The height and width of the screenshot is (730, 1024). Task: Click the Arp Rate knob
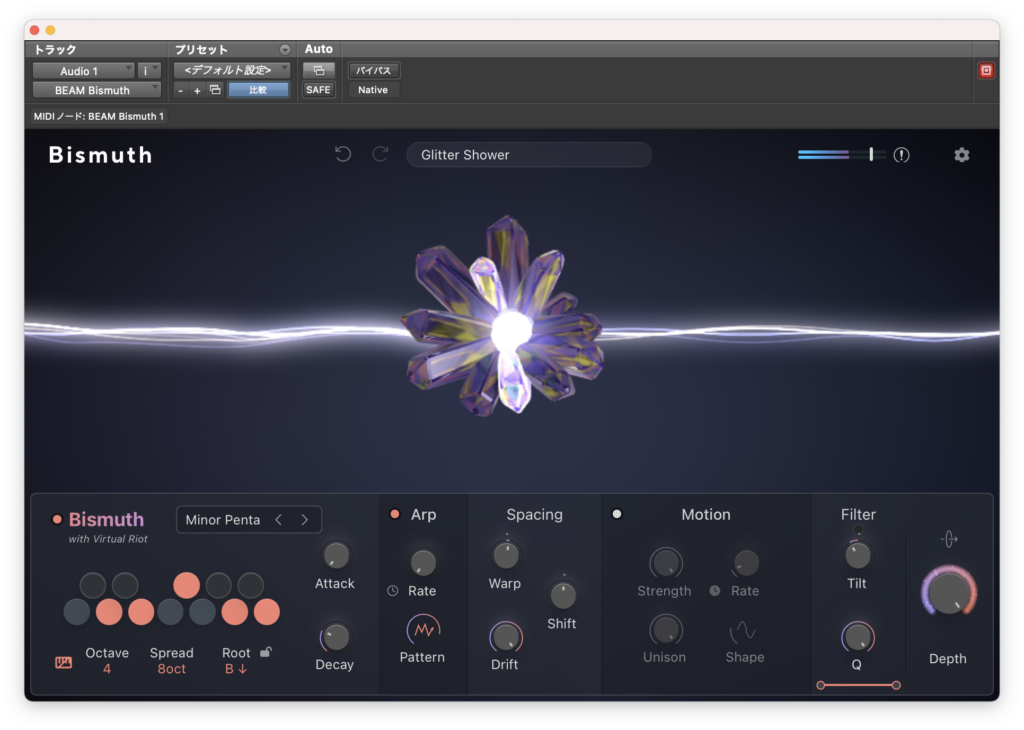(423, 562)
